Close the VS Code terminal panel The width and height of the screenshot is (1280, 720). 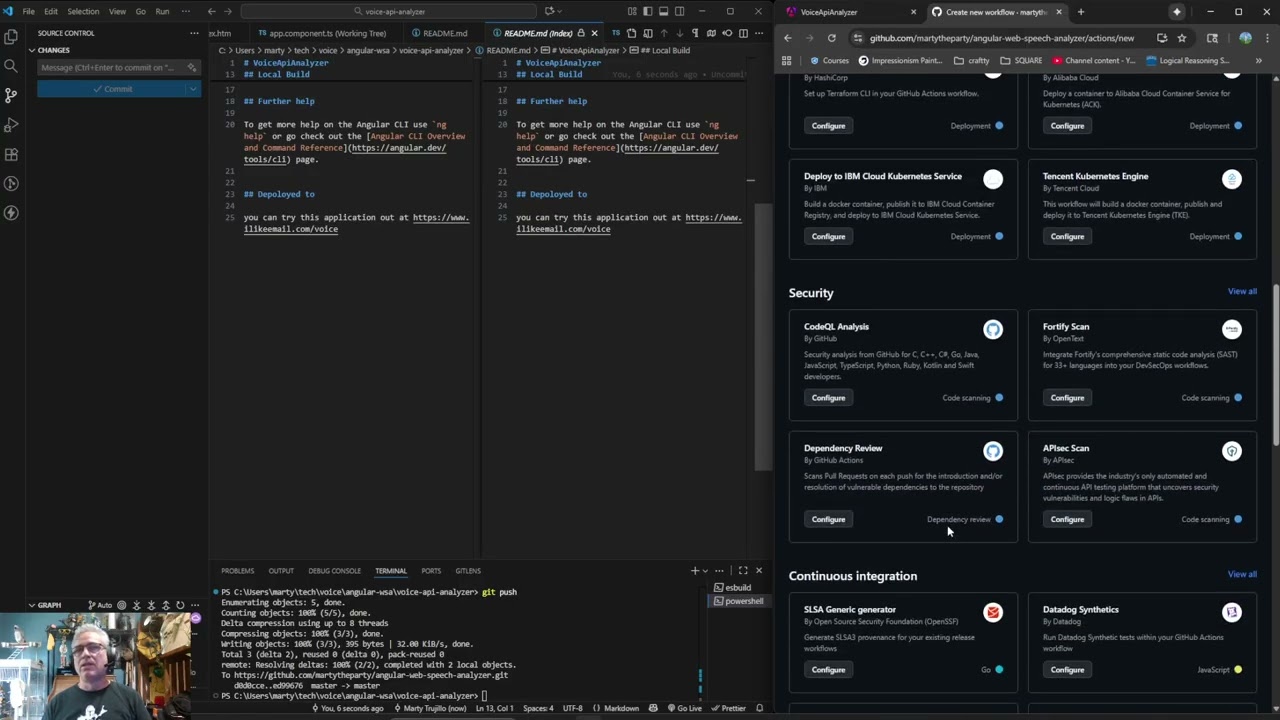758,570
